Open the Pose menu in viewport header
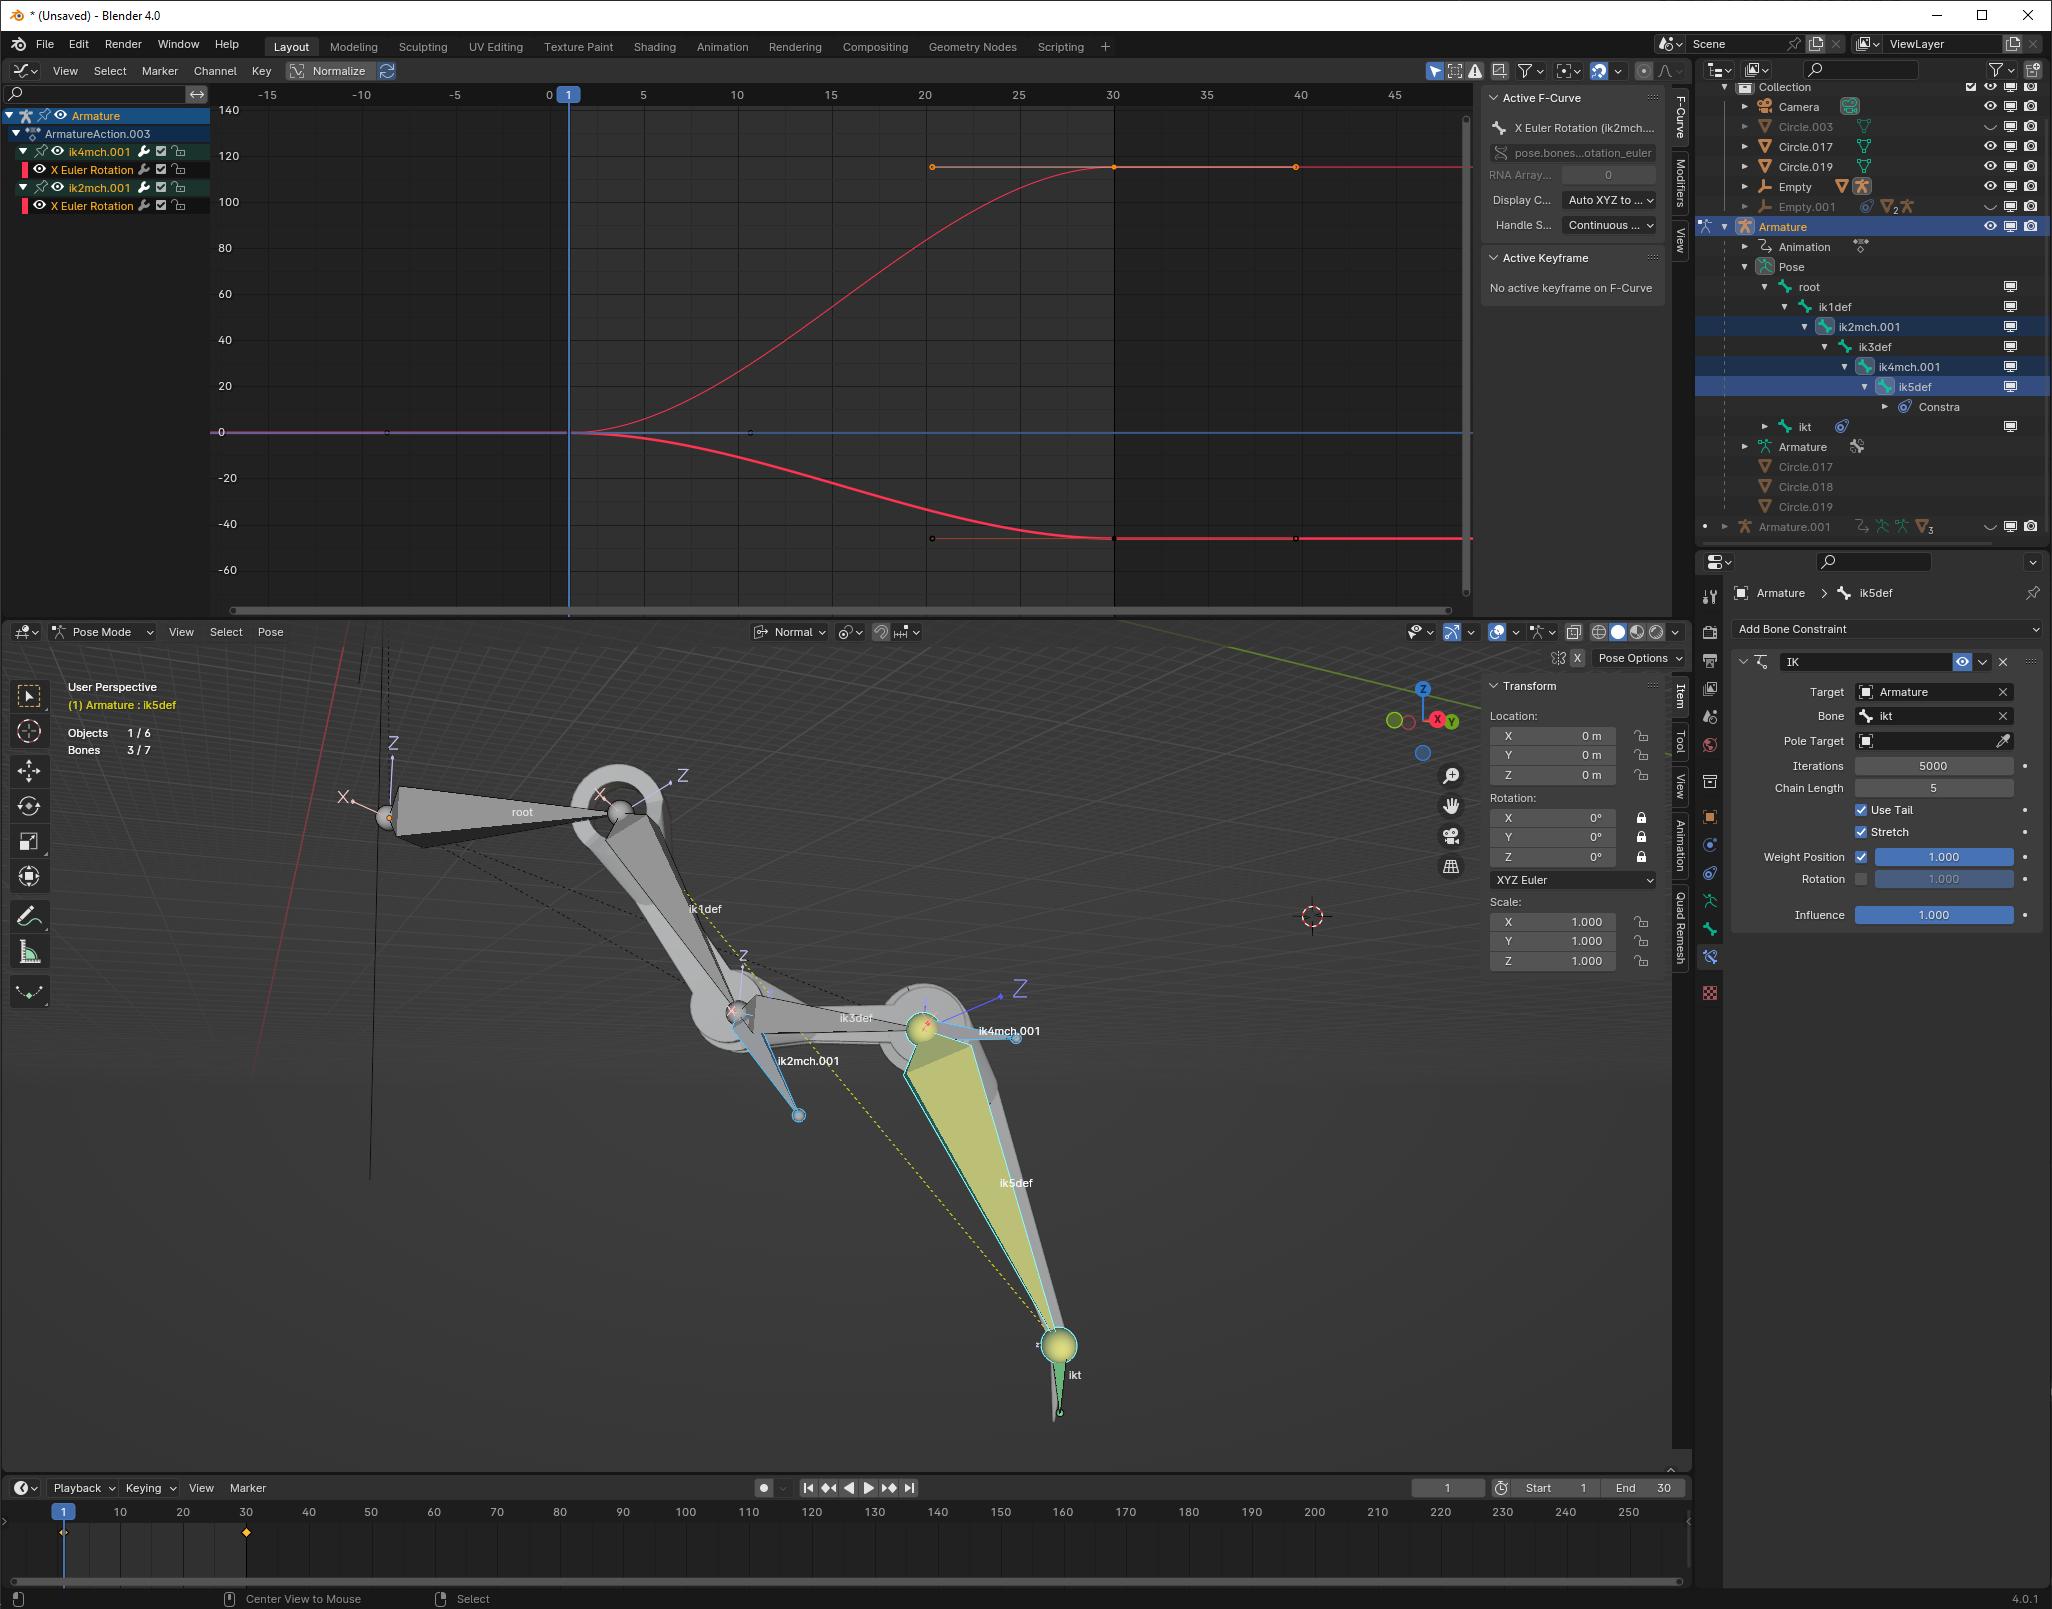Viewport: 2052px width, 1609px height. click(270, 632)
